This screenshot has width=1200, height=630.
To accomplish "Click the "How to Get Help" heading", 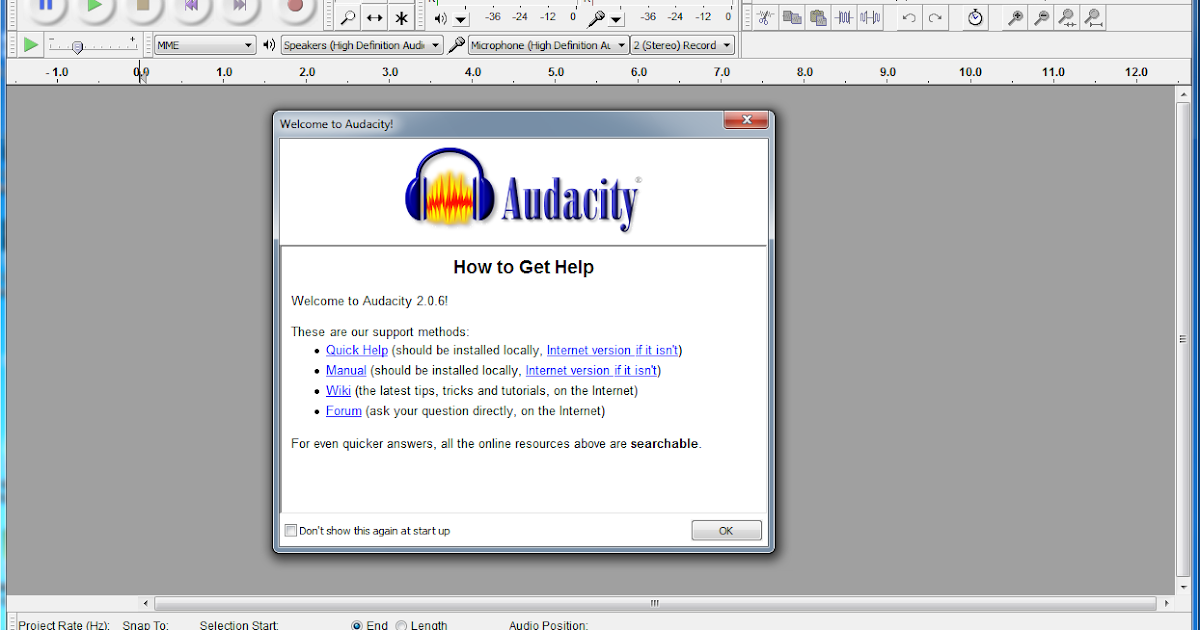I will (523, 267).
